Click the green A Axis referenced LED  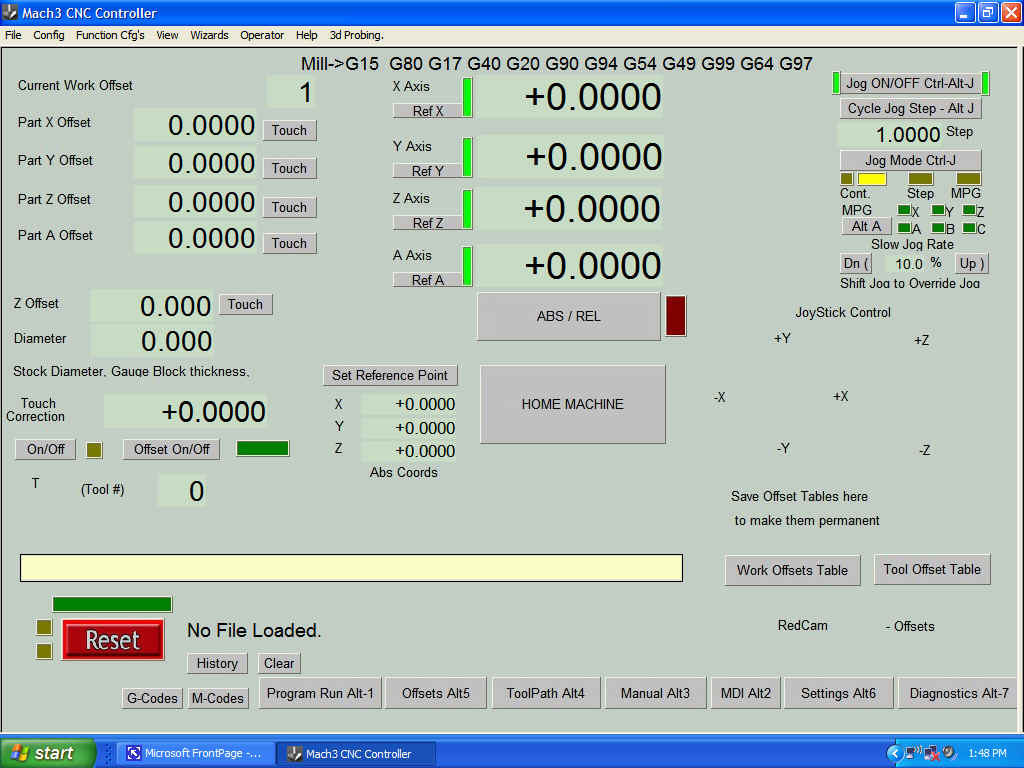pos(467,266)
